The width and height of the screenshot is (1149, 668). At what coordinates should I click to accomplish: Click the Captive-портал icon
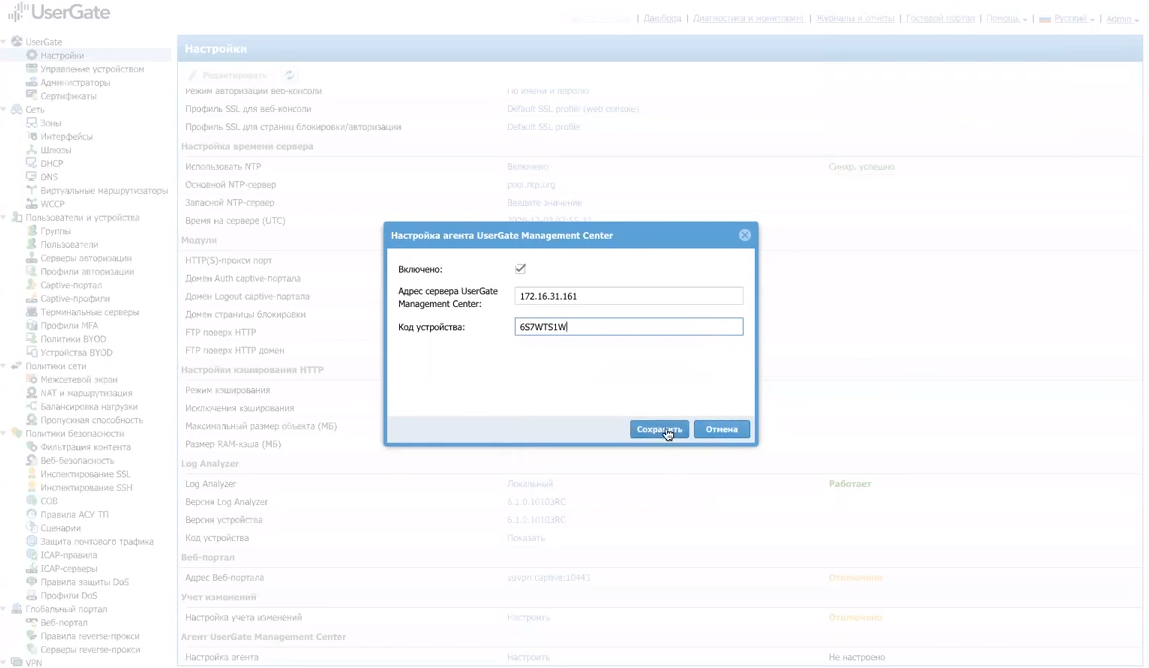[x=32, y=284]
